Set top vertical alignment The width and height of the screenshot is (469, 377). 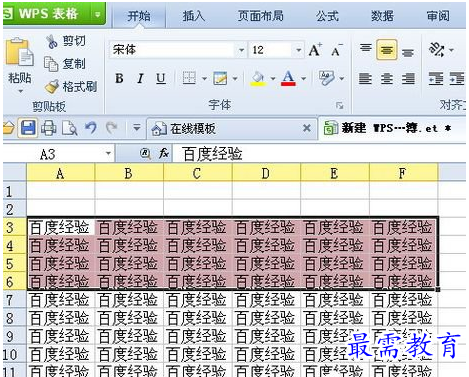click(x=366, y=49)
